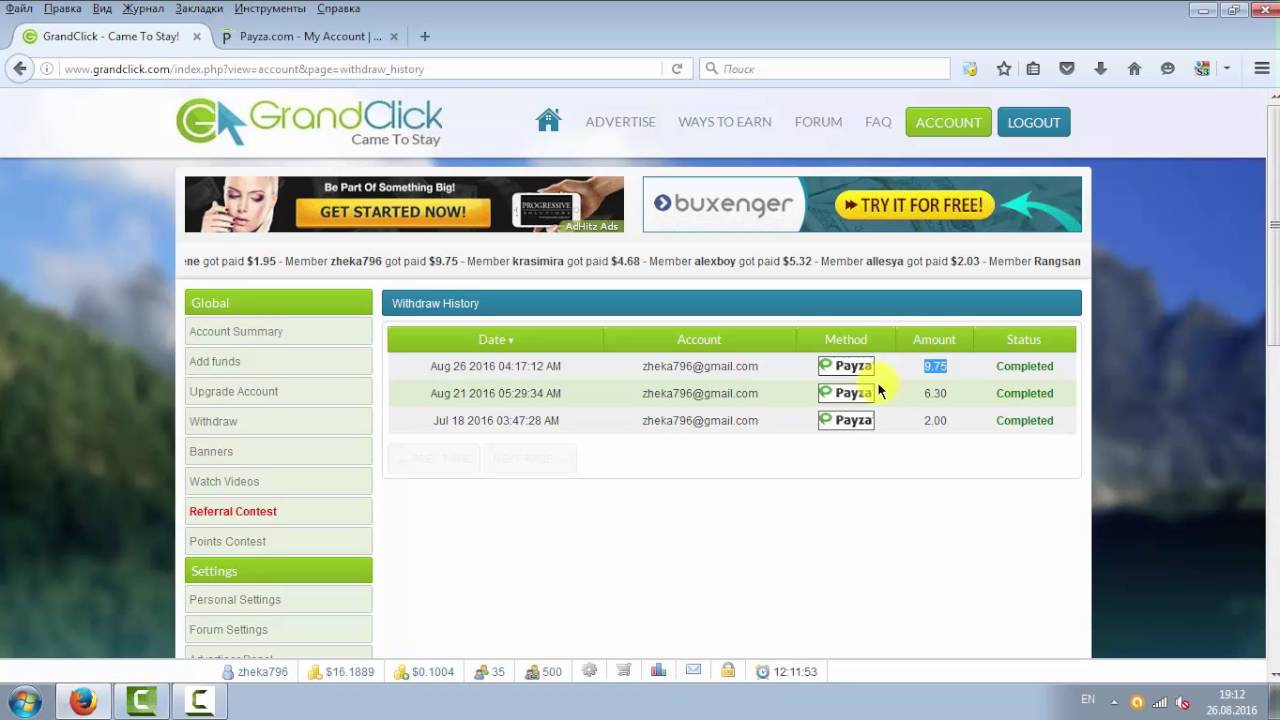The width and height of the screenshot is (1280, 720).
Task: Open Withdraw in the sidebar
Action: click(x=279, y=422)
